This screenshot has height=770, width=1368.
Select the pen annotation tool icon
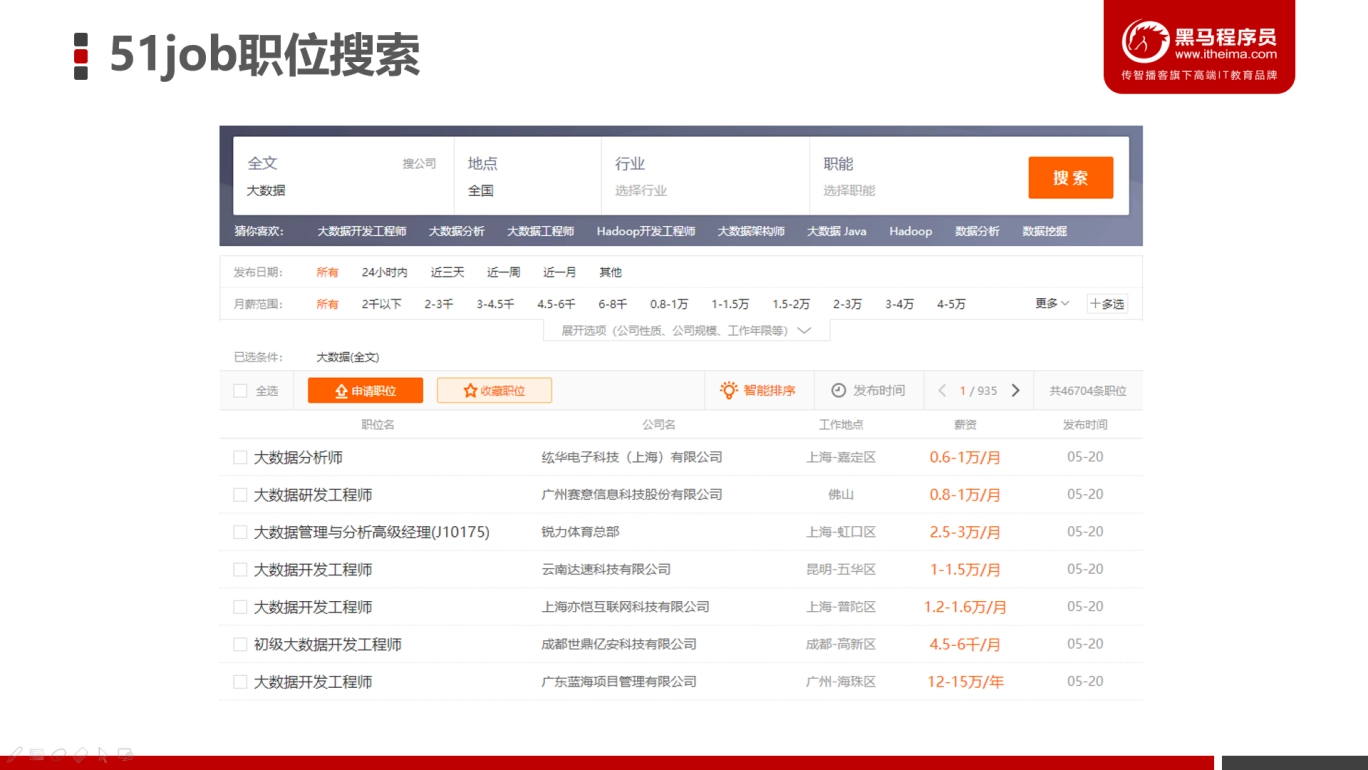click(15, 754)
